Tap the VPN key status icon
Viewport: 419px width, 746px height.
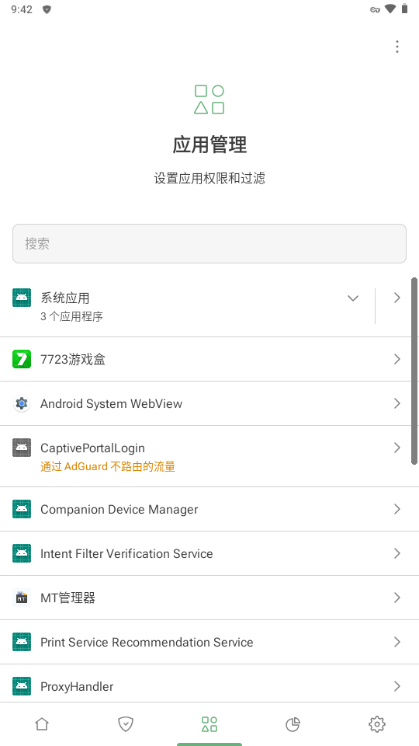(375, 10)
